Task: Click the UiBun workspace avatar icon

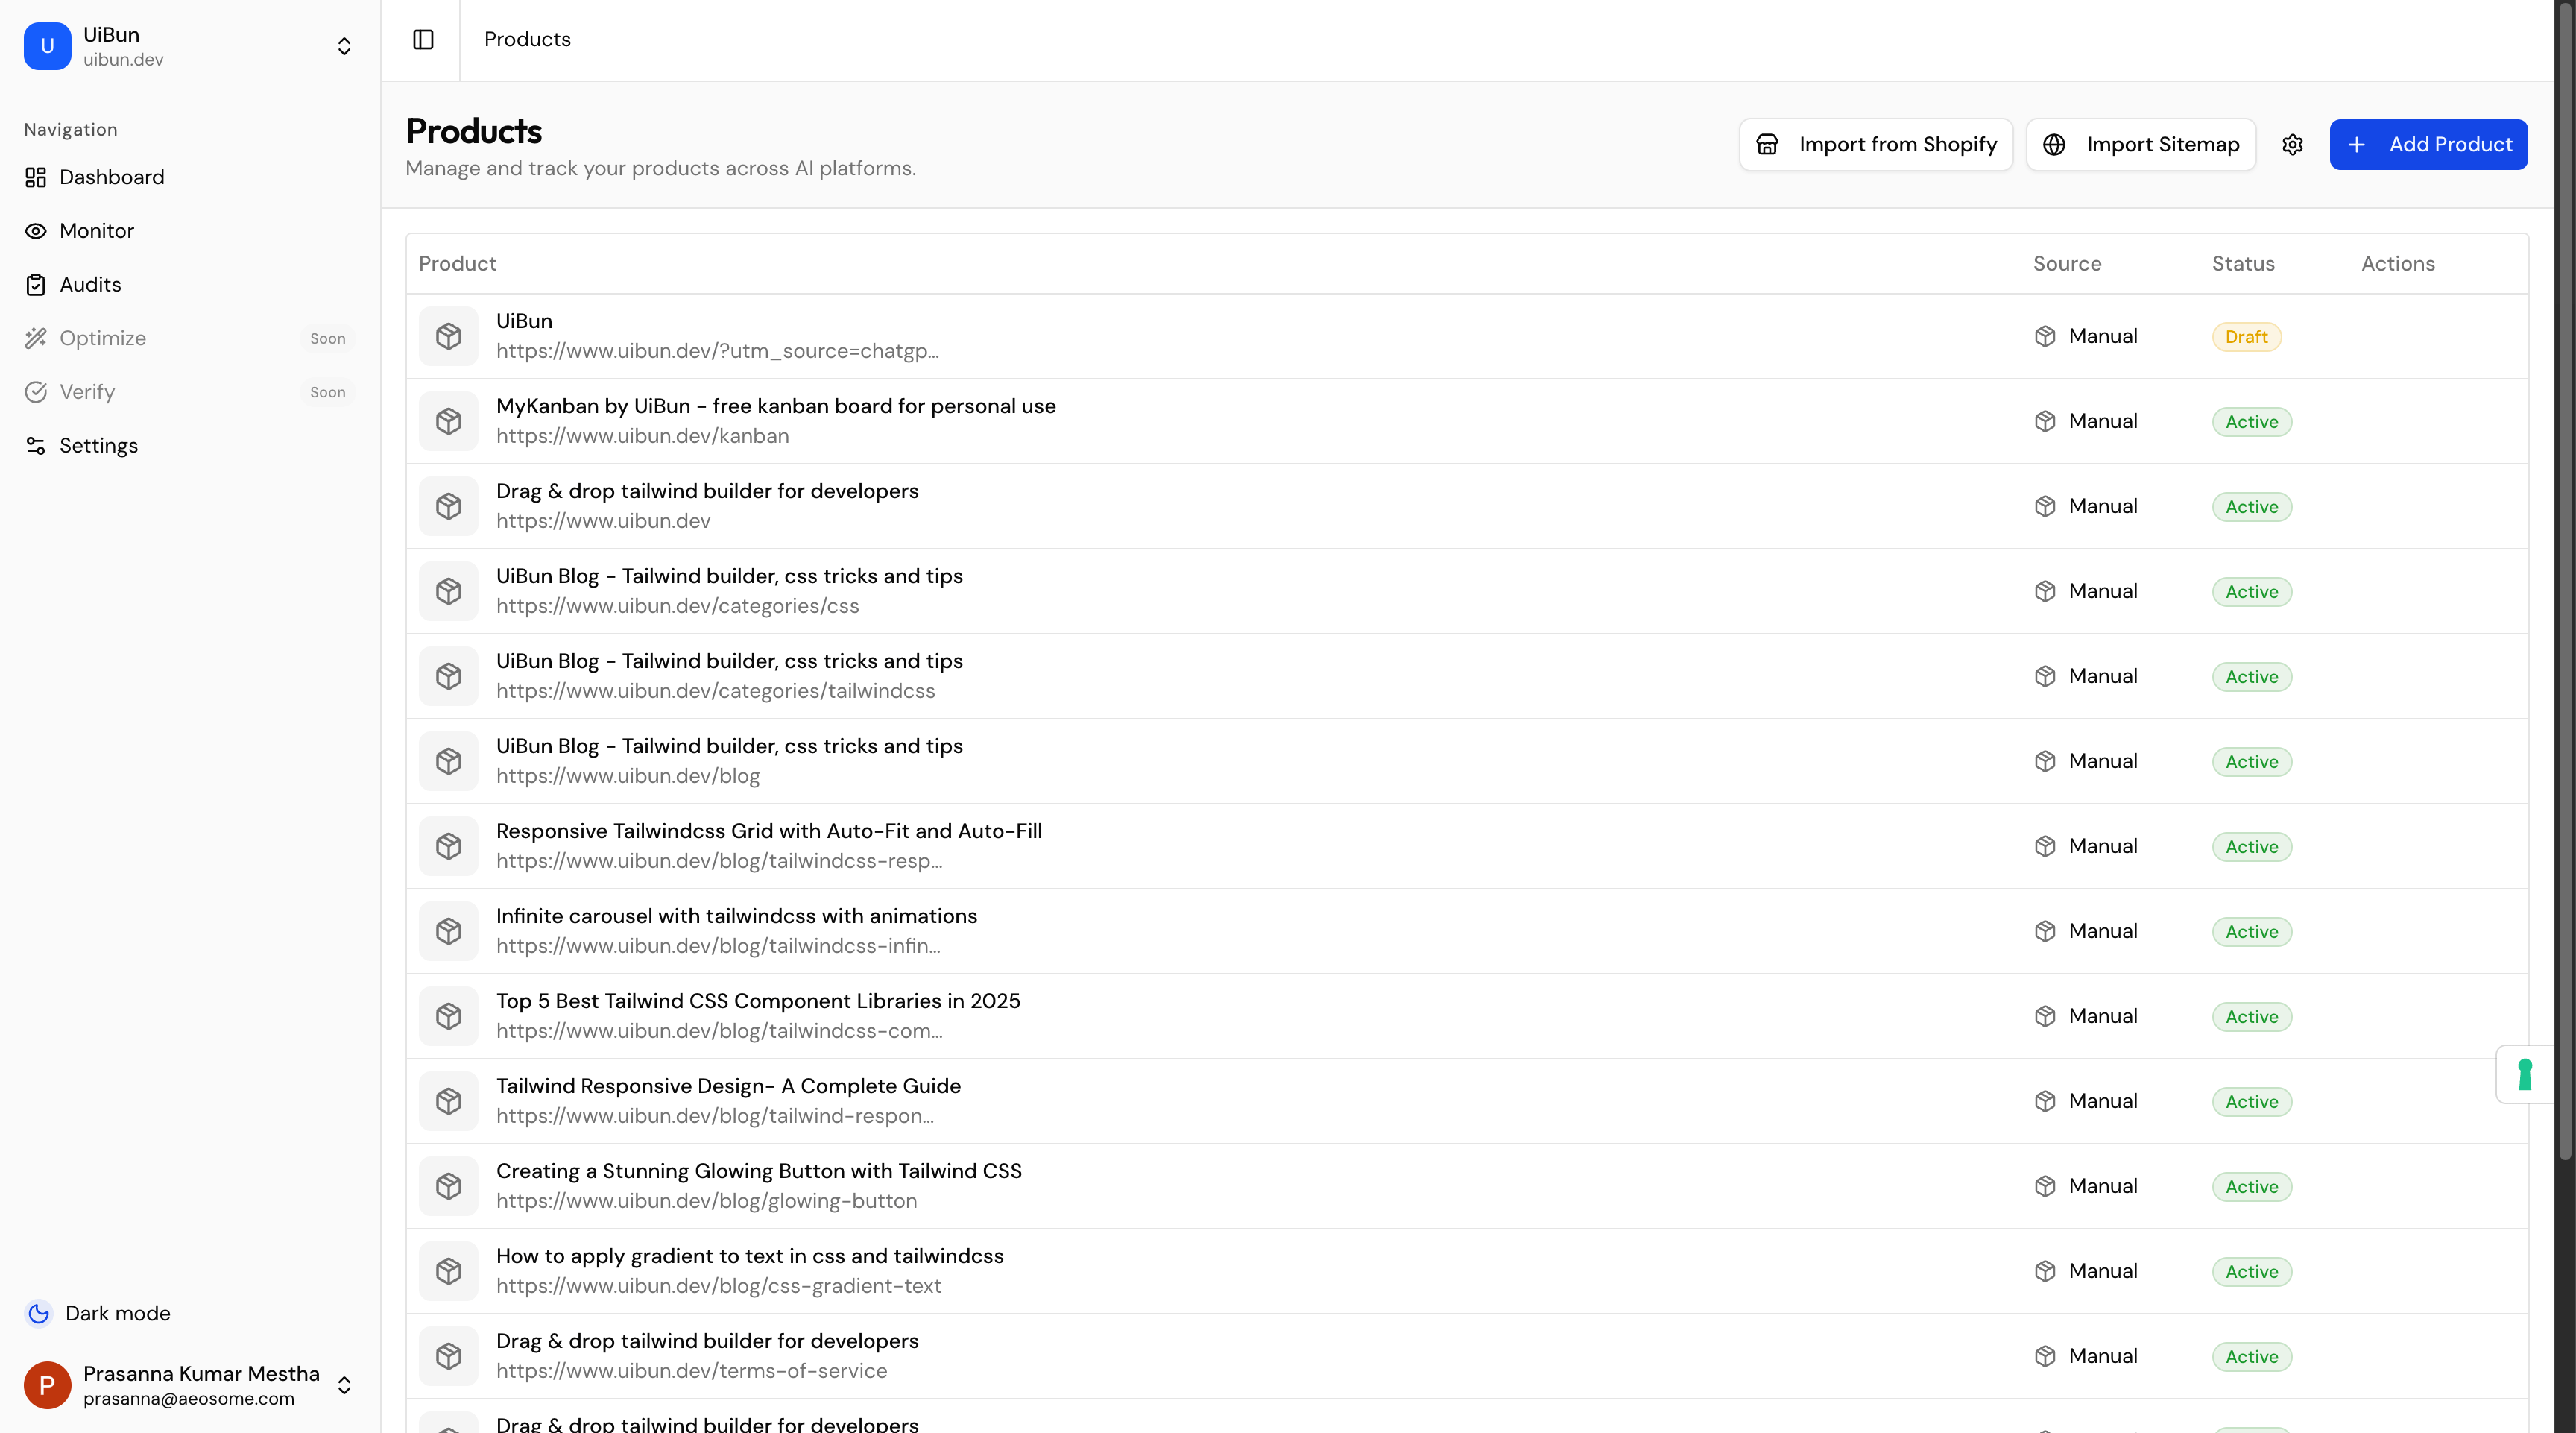Action: point(47,46)
